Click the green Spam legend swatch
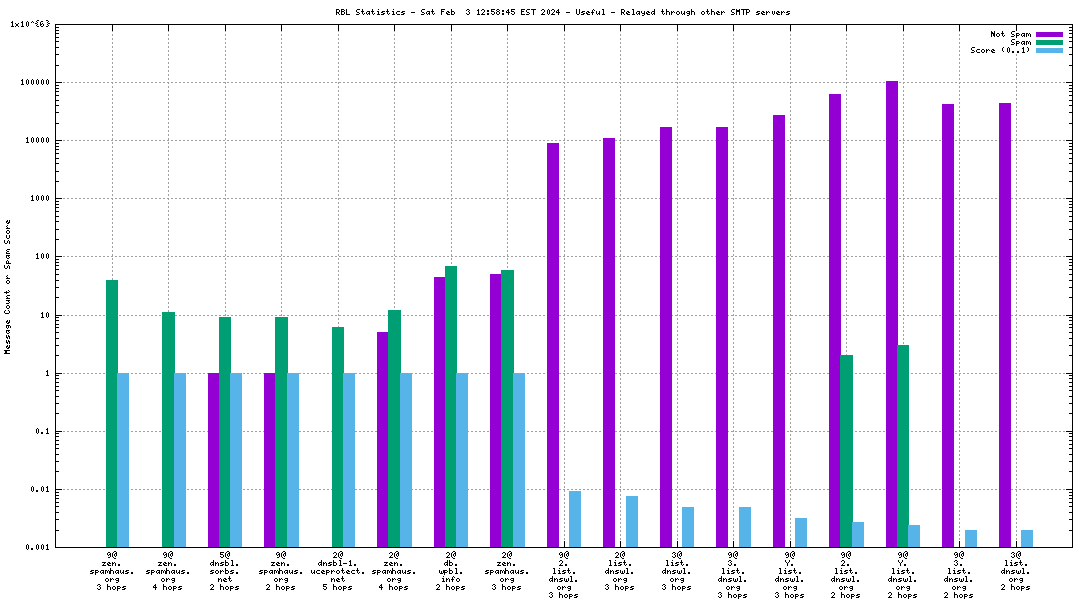Viewport: 1088px width, 612px height. click(x=1049, y=42)
